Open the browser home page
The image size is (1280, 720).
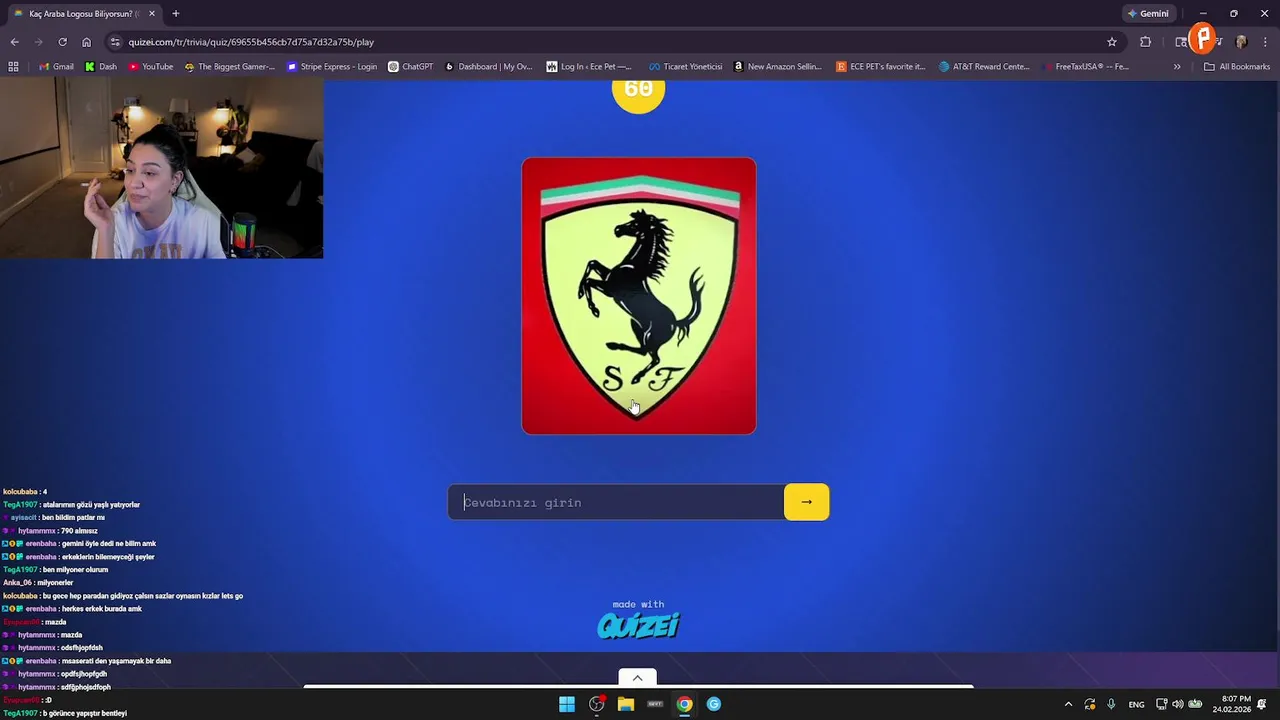[x=86, y=42]
